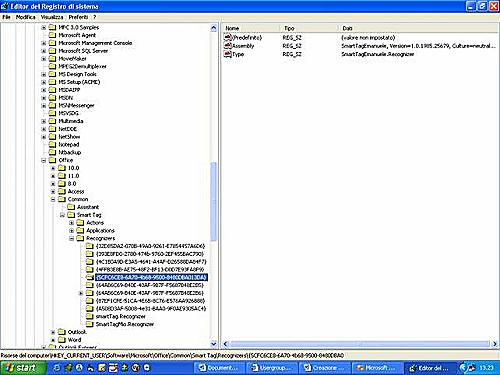Expand the Actions key under Smart Tag
This screenshot has height=375, width=500.
tap(71, 223)
